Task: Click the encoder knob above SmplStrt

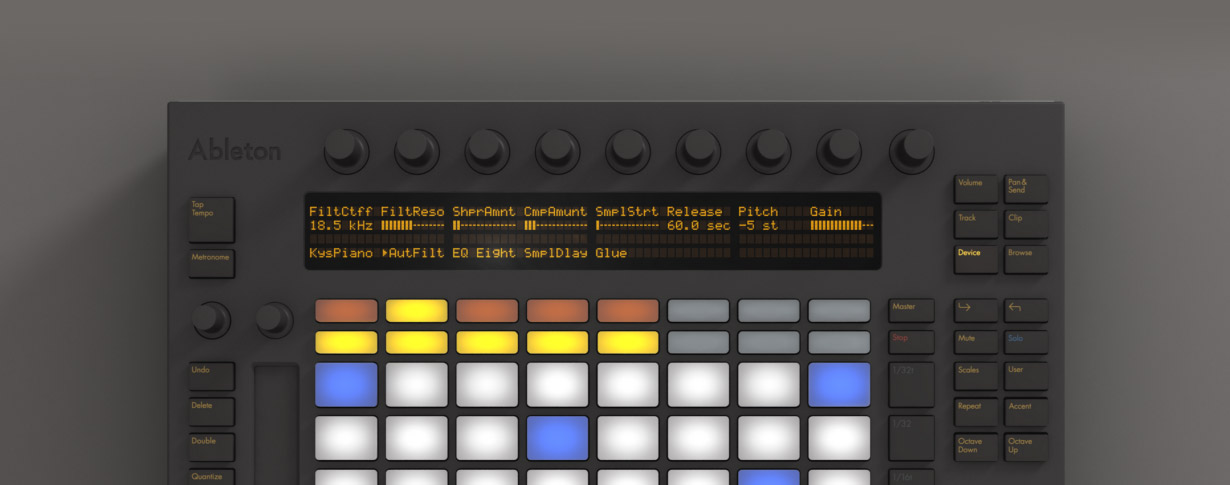Action: 628,151
